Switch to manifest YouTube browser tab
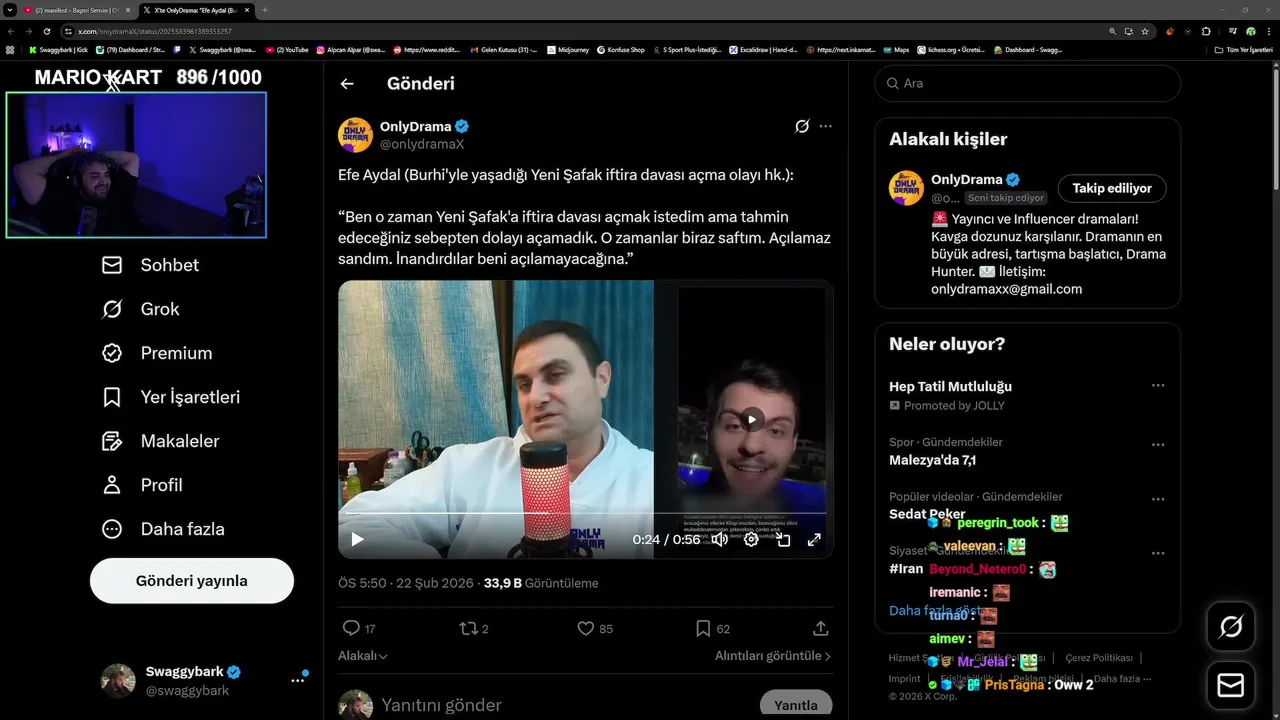The height and width of the screenshot is (720, 1280). 76,10
